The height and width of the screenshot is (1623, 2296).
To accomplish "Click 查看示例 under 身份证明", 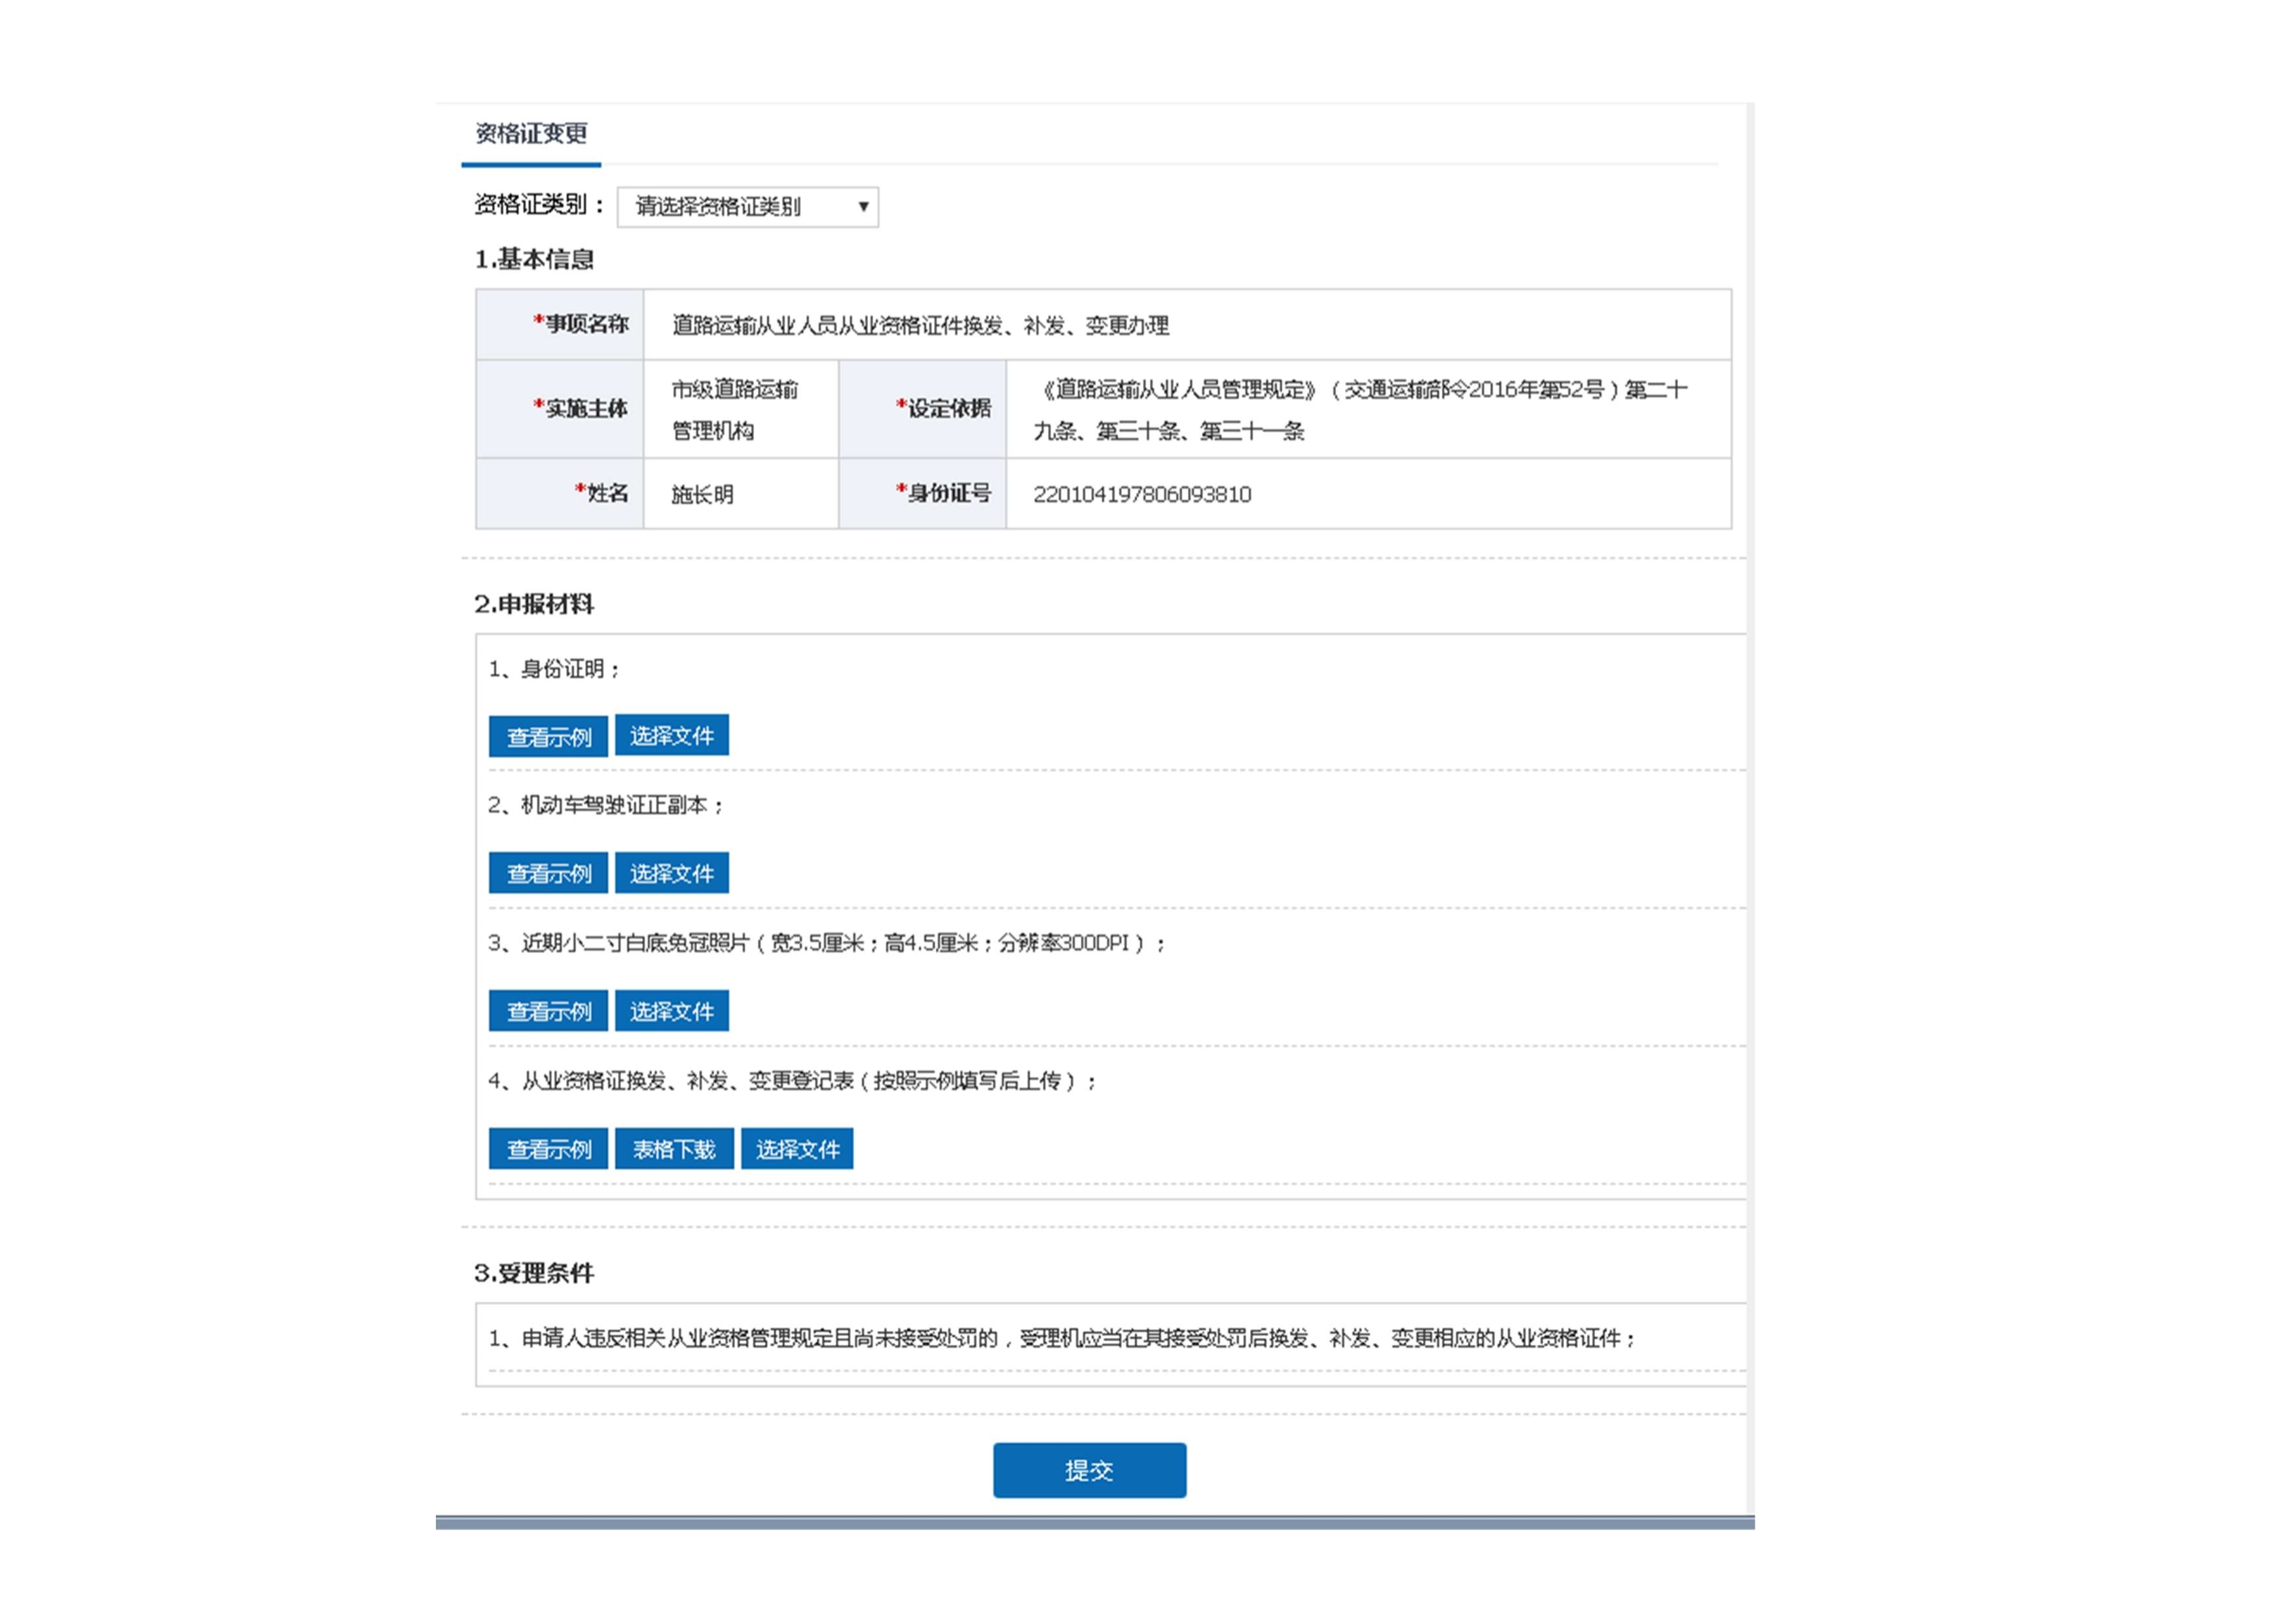I will 548,737.
